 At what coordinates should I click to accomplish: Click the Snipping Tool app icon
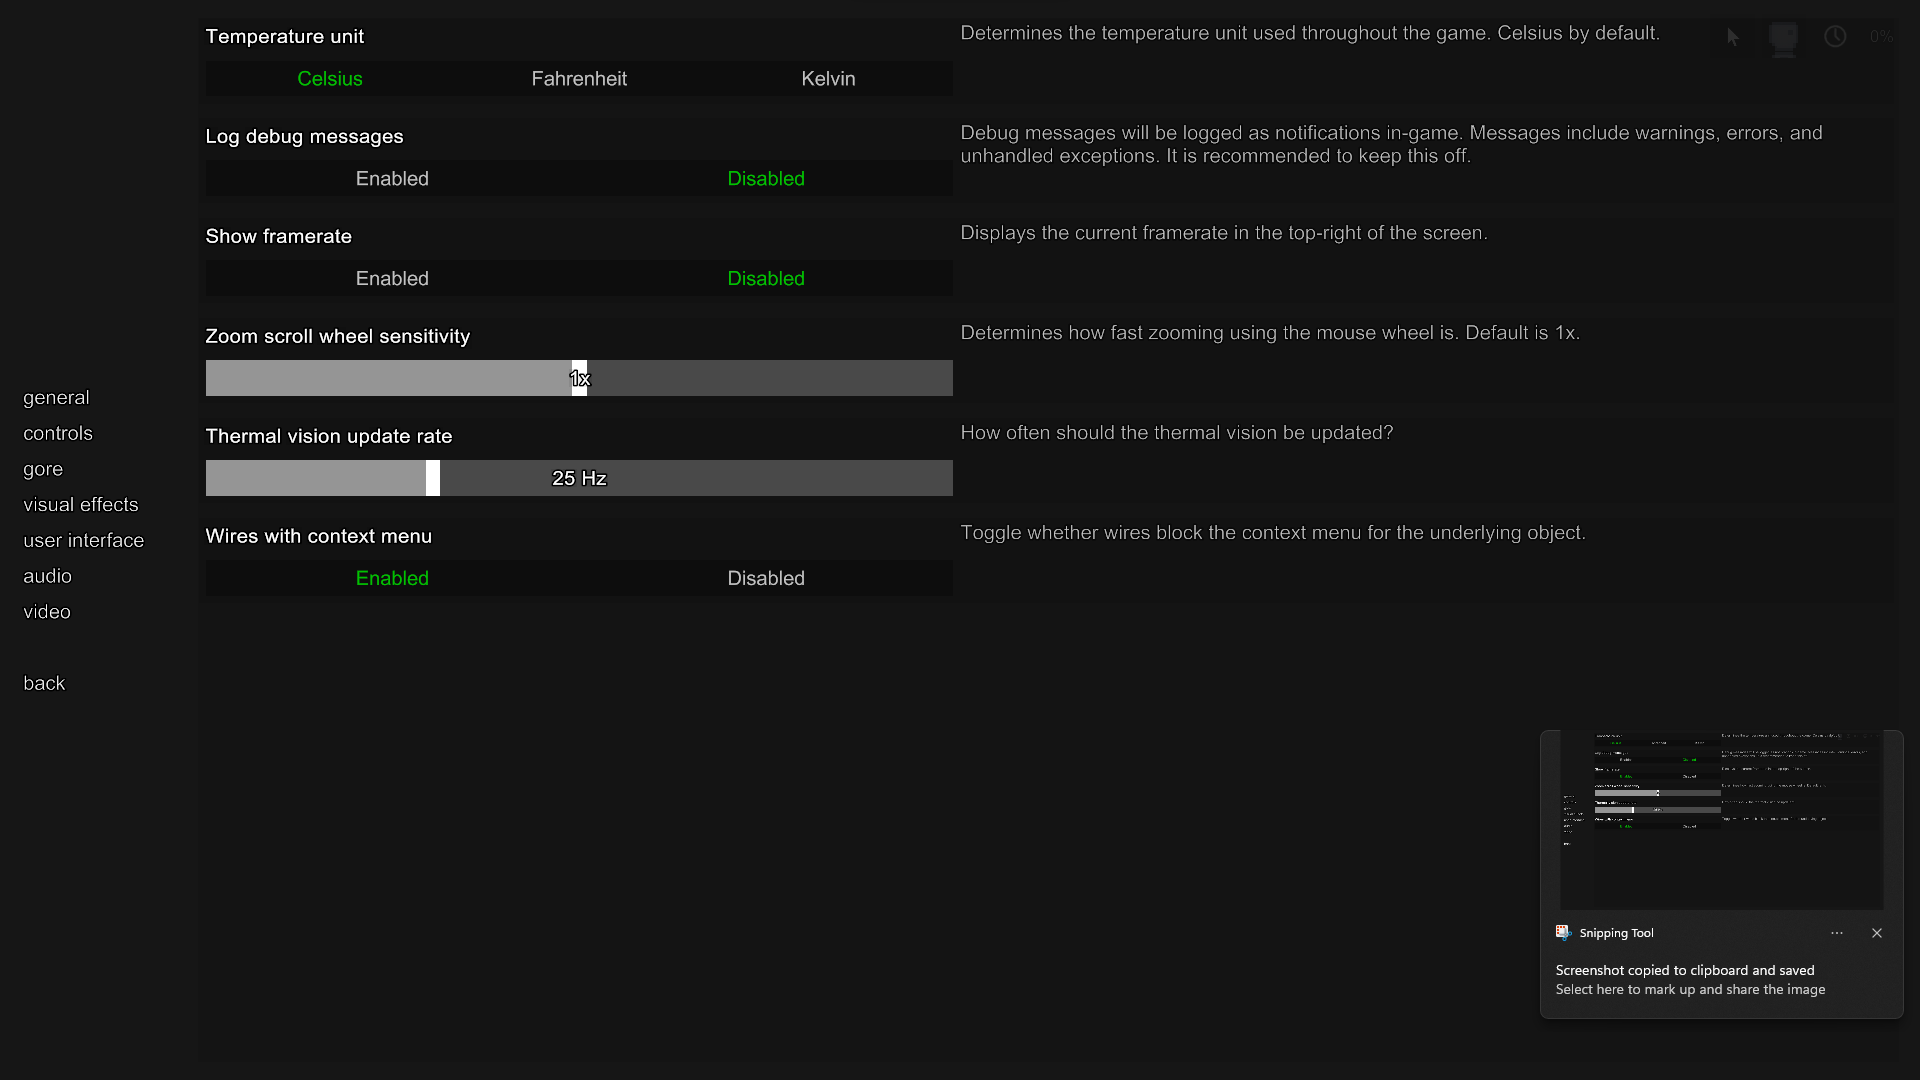1563,933
